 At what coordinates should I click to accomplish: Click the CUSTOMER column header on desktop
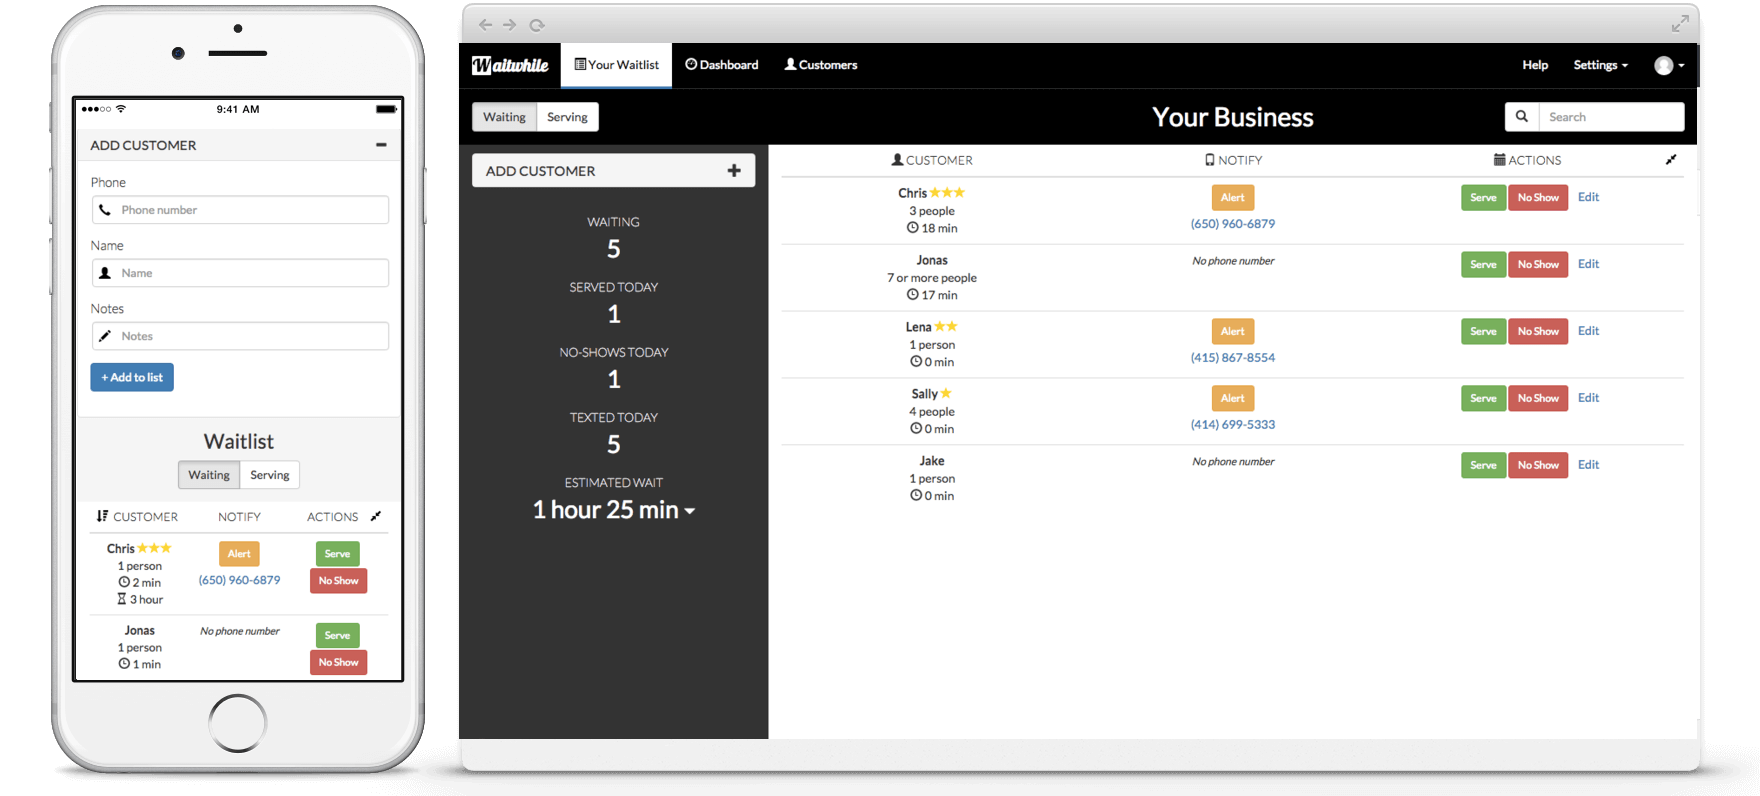click(x=932, y=160)
